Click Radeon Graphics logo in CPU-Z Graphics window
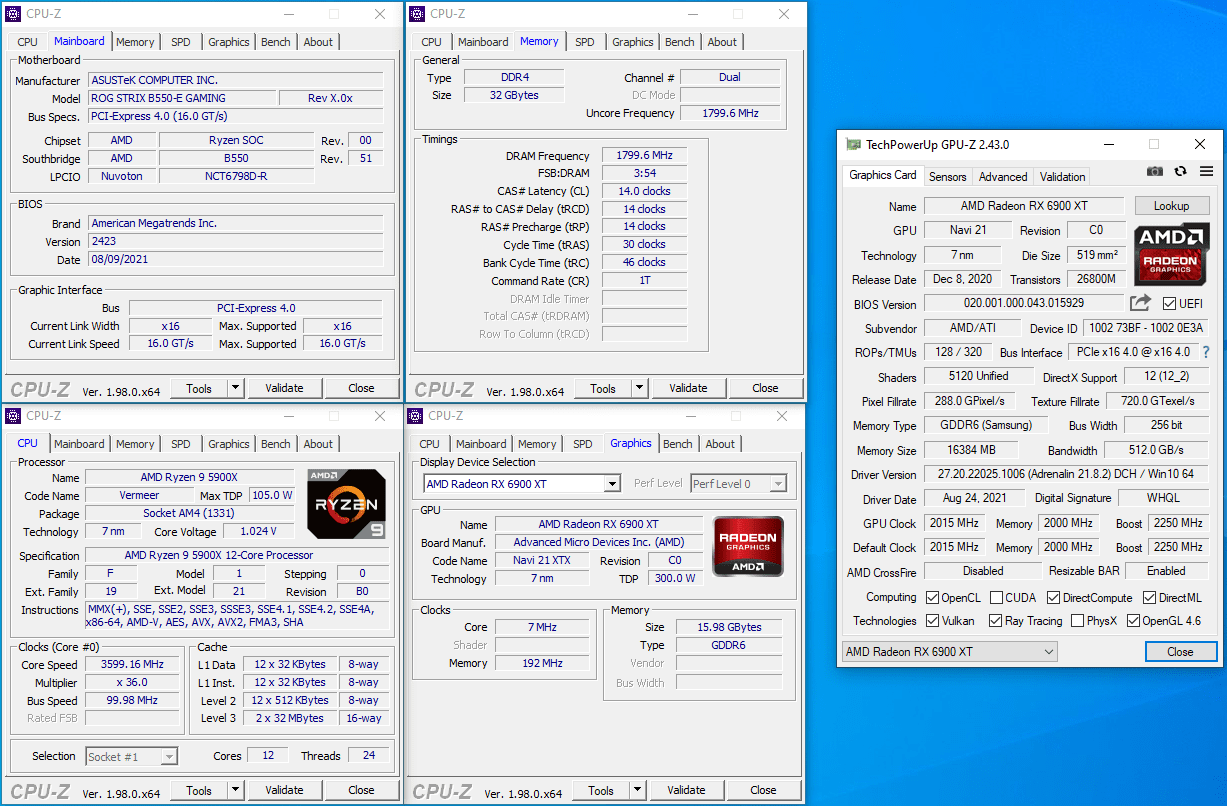This screenshot has width=1227, height=806. tap(748, 549)
